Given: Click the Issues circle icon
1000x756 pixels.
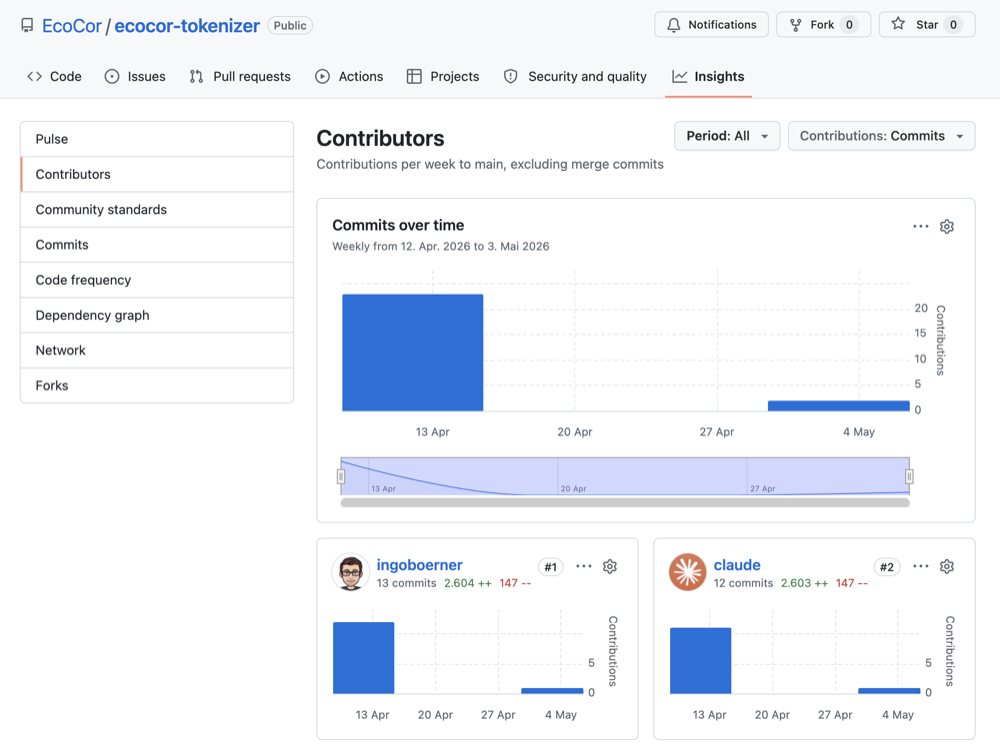Looking at the screenshot, I should pos(112,77).
